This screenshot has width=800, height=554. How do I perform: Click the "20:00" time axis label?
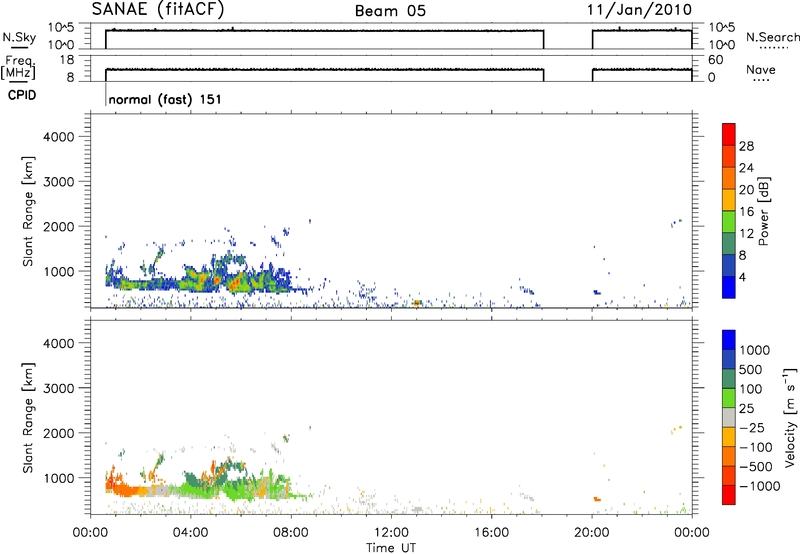pos(592,533)
